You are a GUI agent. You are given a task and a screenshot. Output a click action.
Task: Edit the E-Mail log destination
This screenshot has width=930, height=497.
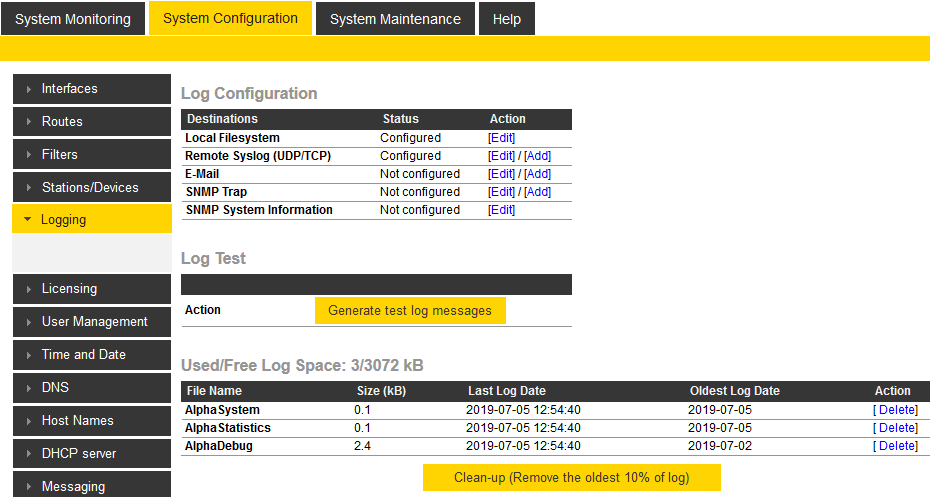(x=501, y=174)
